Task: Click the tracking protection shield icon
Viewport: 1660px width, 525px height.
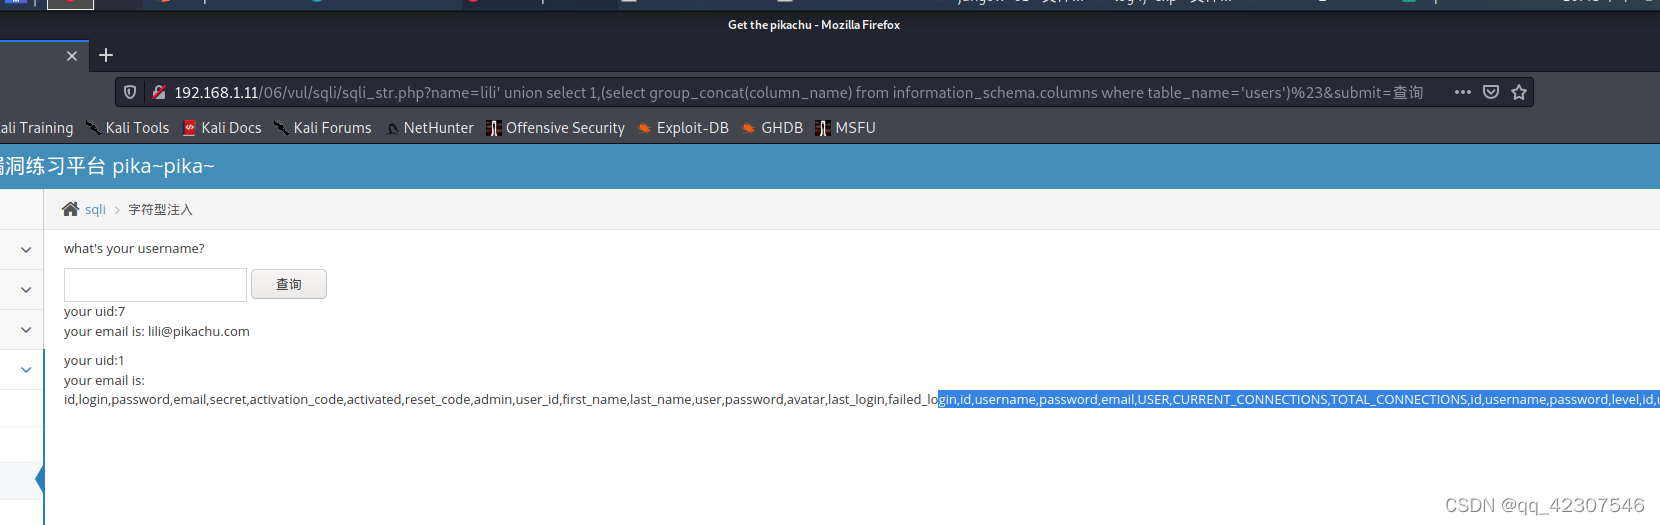Action: (x=130, y=92)
